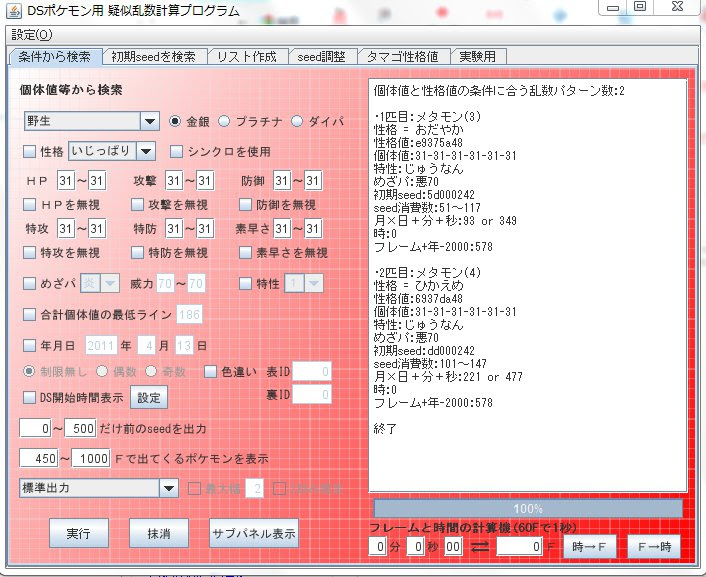Expand the めざパ type dropdown showing 炎
The width and height of the screenshot is (706, 577).
point(109,283)
